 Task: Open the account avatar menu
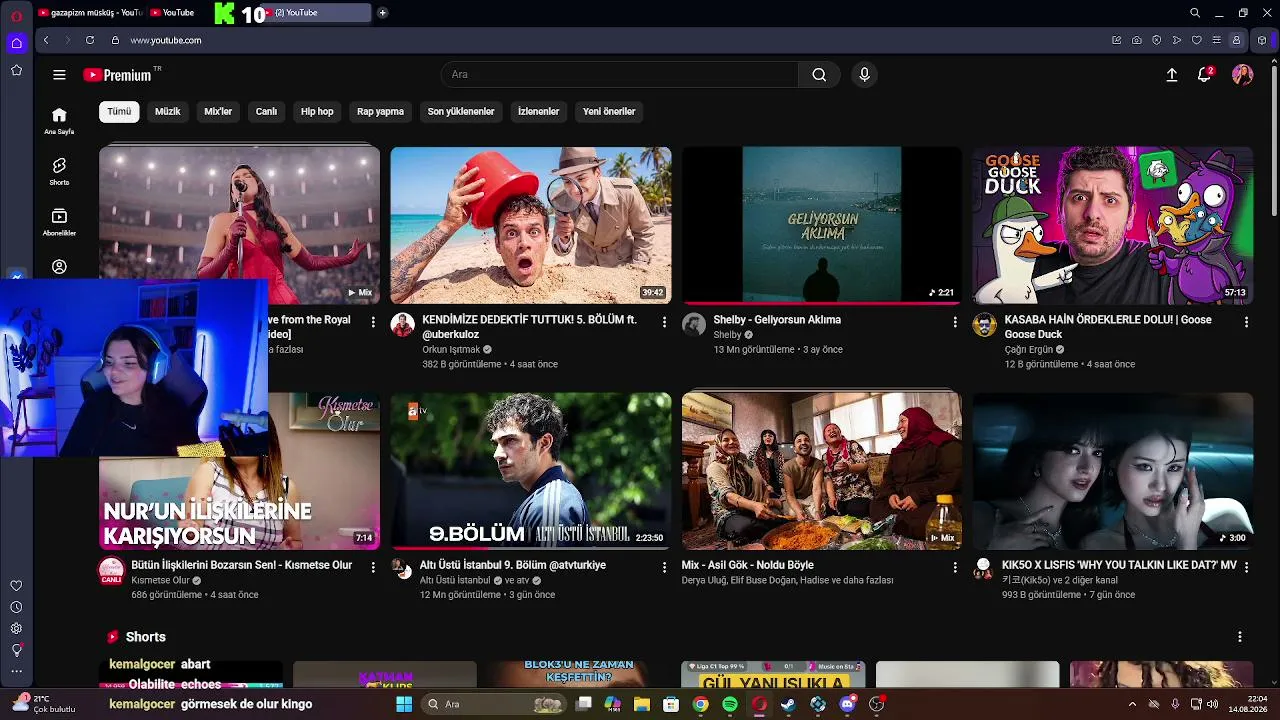click(1243, 75)
